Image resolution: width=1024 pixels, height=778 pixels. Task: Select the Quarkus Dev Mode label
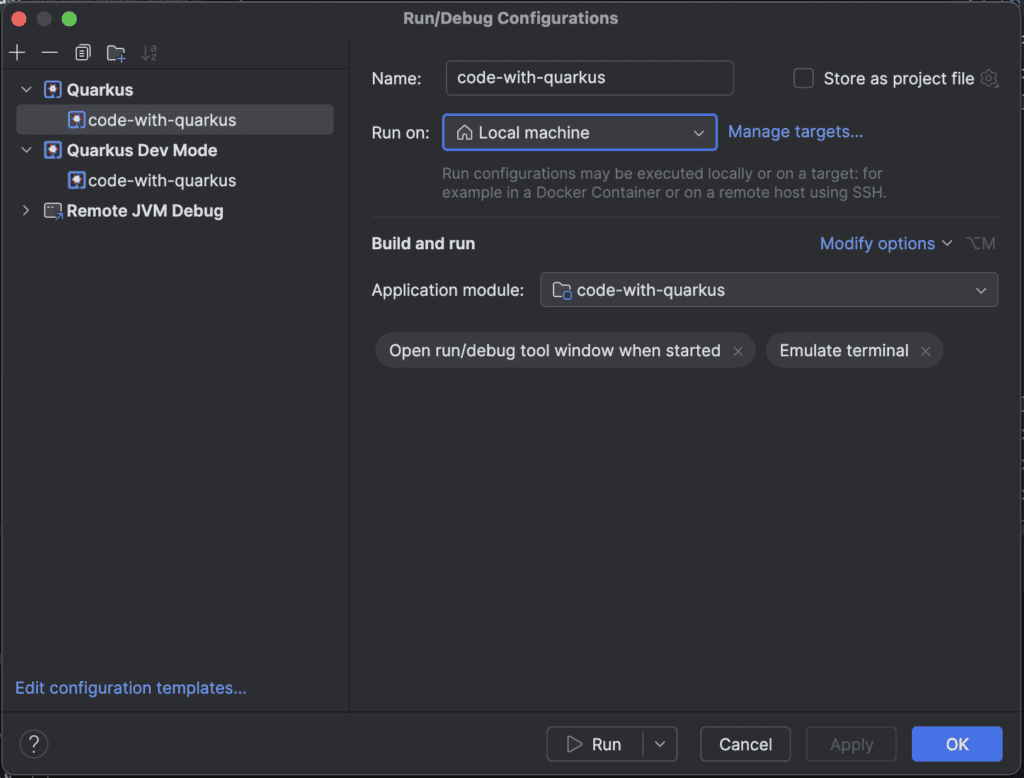coord(142,150)
